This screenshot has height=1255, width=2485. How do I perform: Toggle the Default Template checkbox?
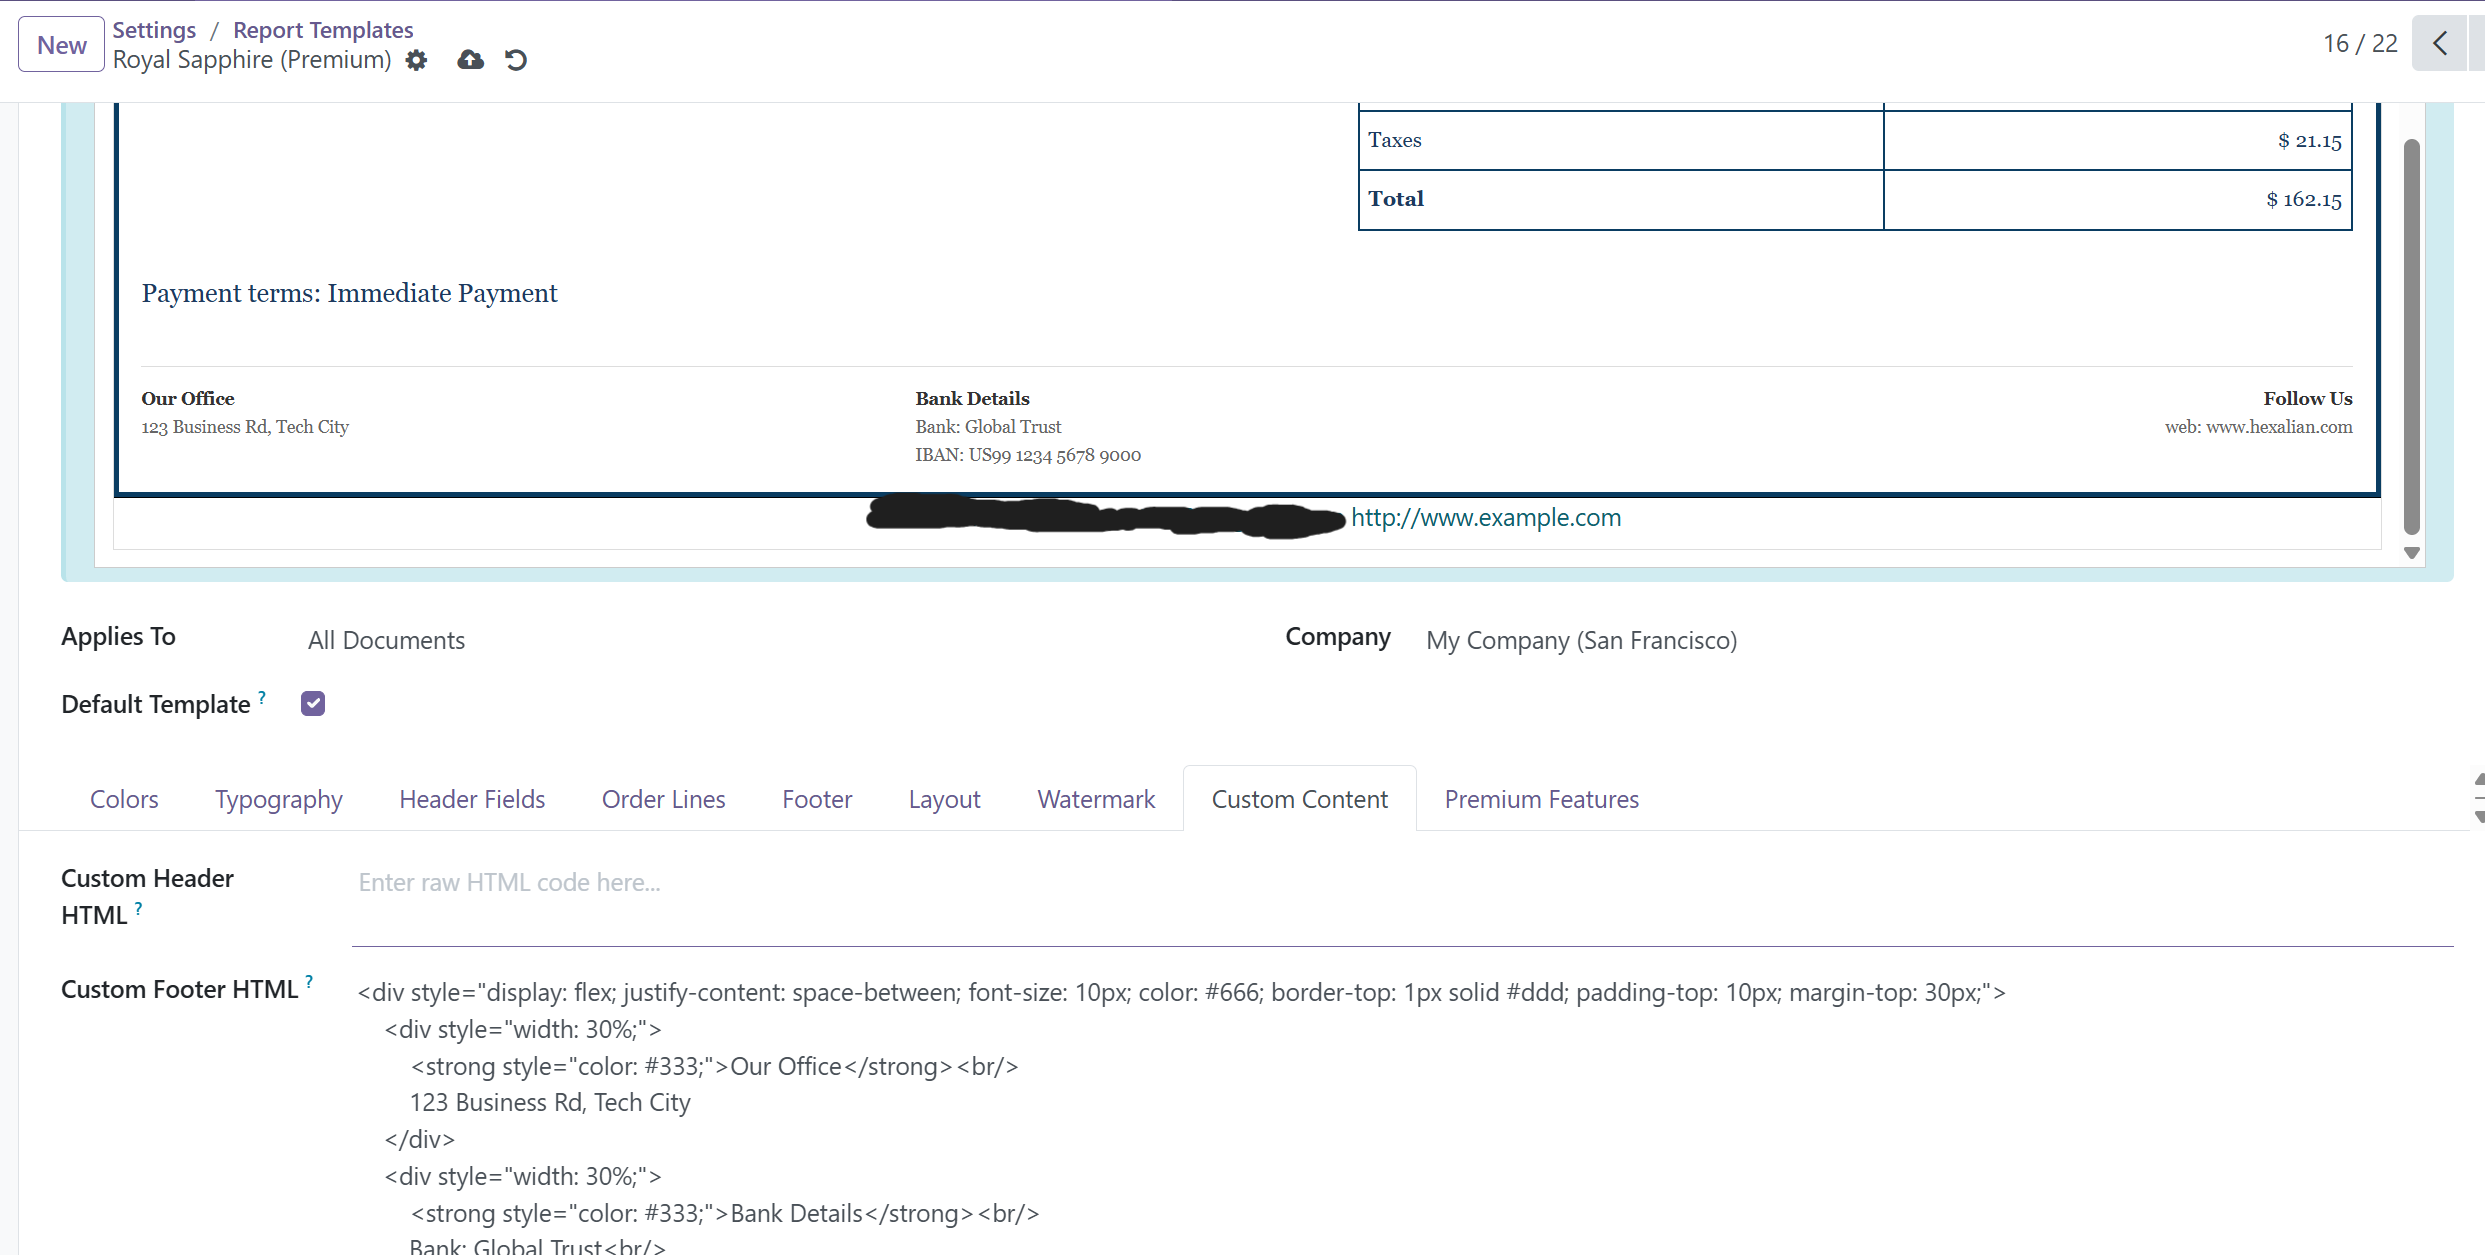(x=313, y=704)
